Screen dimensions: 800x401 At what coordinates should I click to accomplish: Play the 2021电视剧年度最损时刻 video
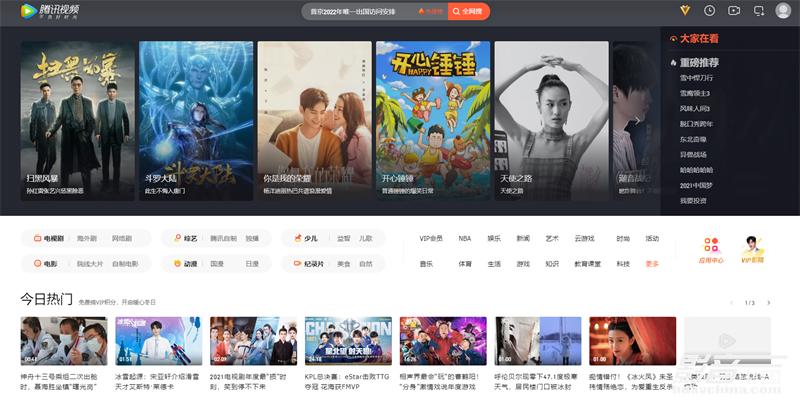(x=254, y=341)
